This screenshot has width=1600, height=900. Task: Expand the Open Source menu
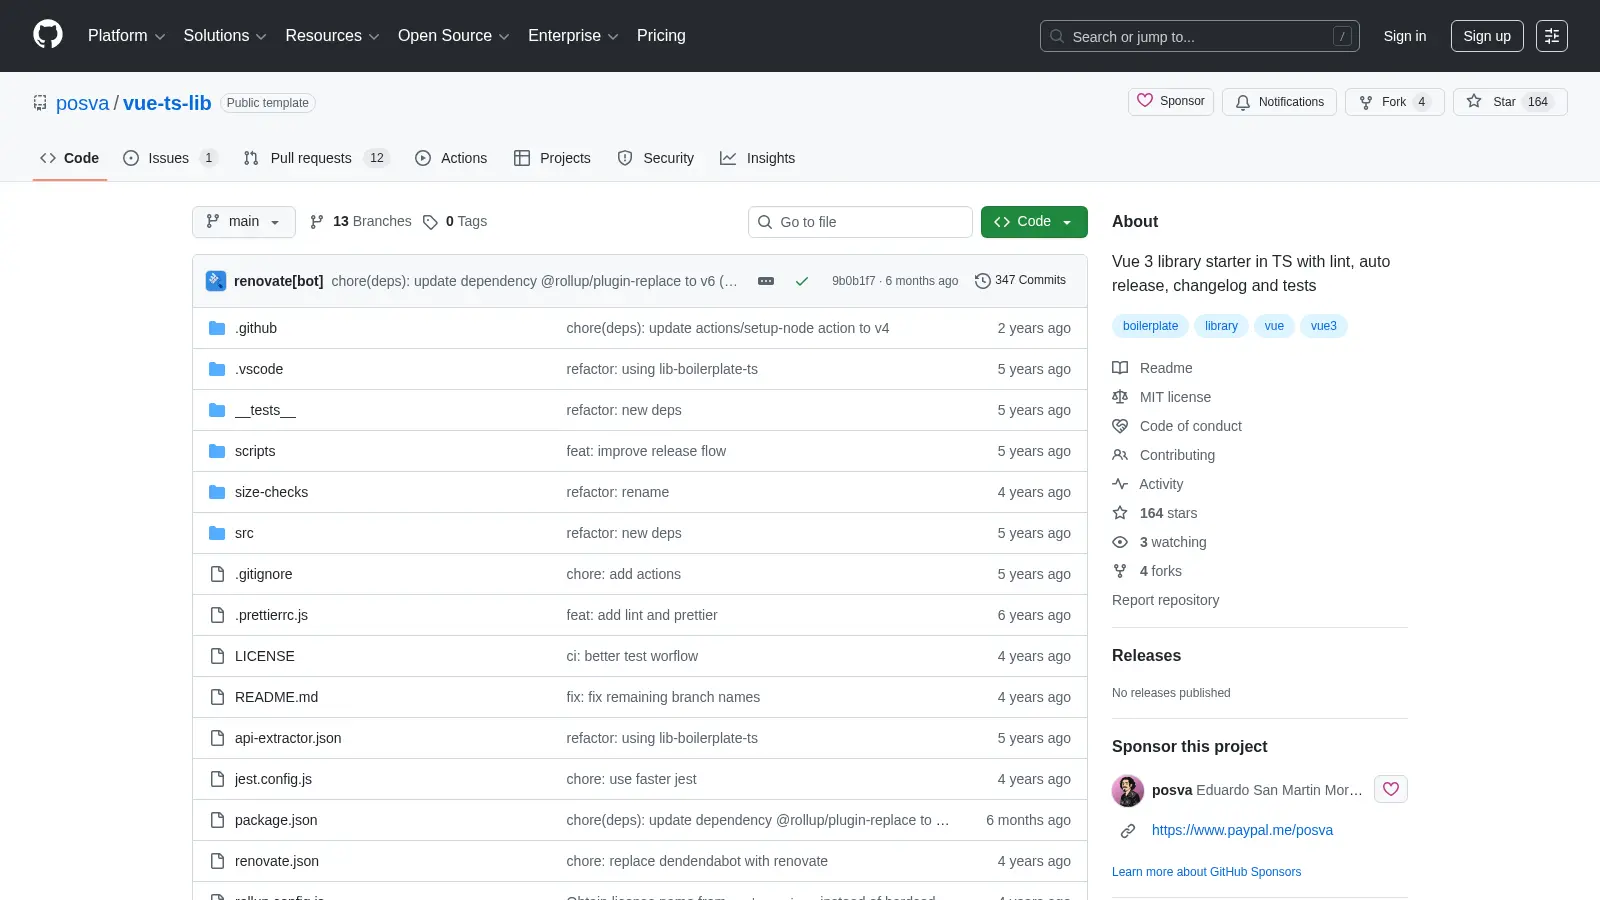[x=454, y=36]
